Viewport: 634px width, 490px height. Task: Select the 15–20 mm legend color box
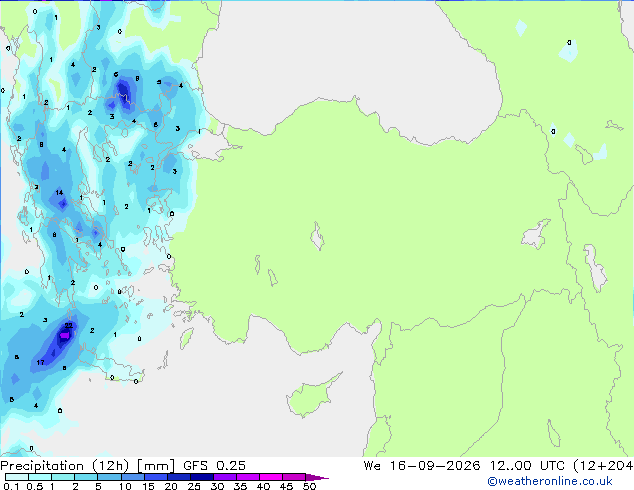tap(156, 477)
